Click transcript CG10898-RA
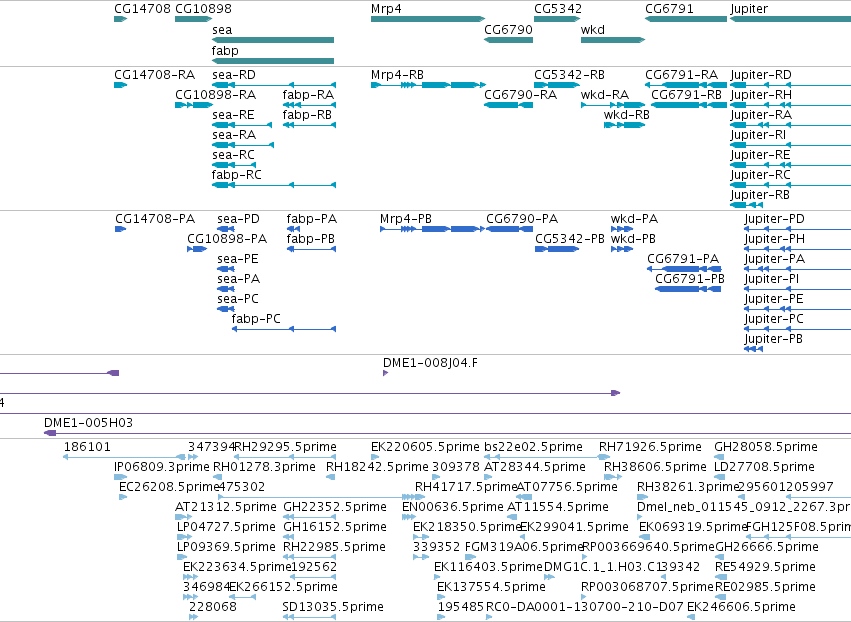851x622 pixels. tap(193, 105)
